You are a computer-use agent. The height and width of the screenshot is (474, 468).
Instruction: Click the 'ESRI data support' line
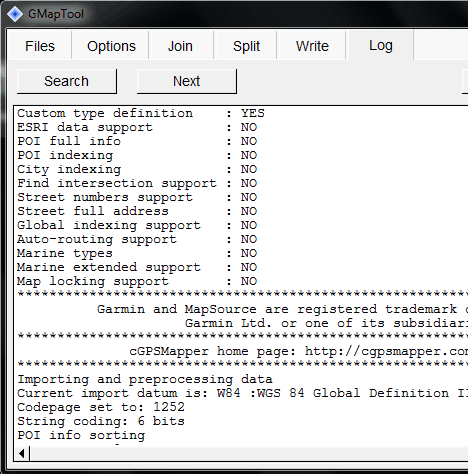coord(137,127)
